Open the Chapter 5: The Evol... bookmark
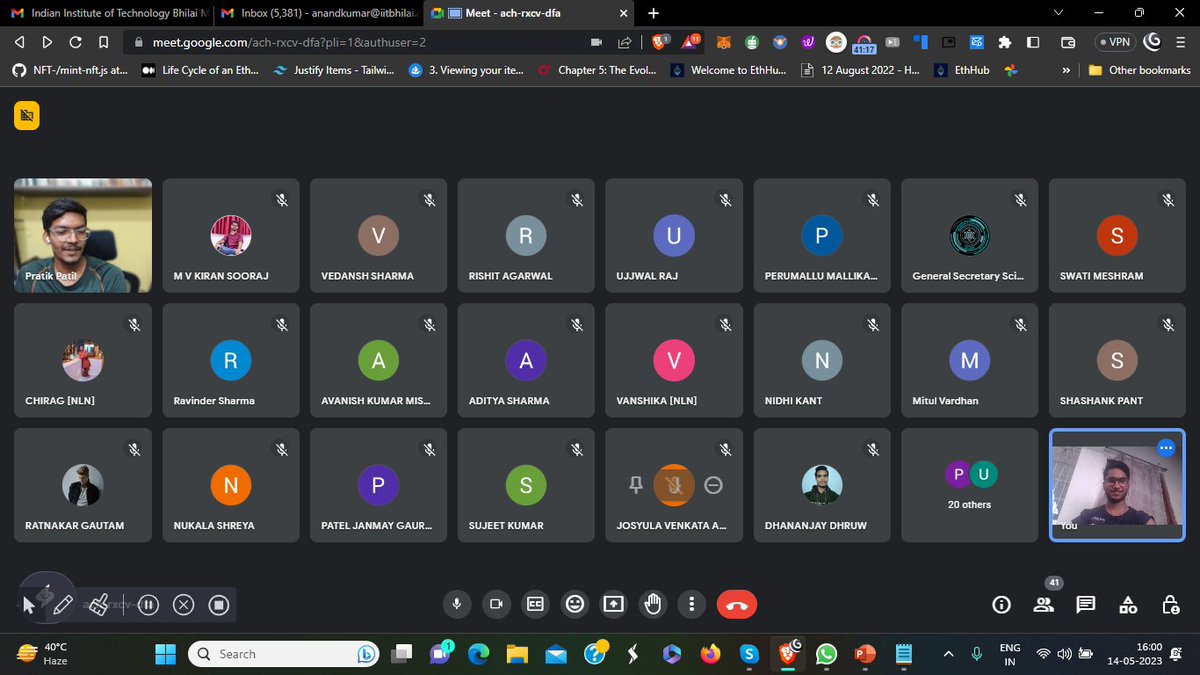Viewport: 1200px width, 675px height. 597,70
